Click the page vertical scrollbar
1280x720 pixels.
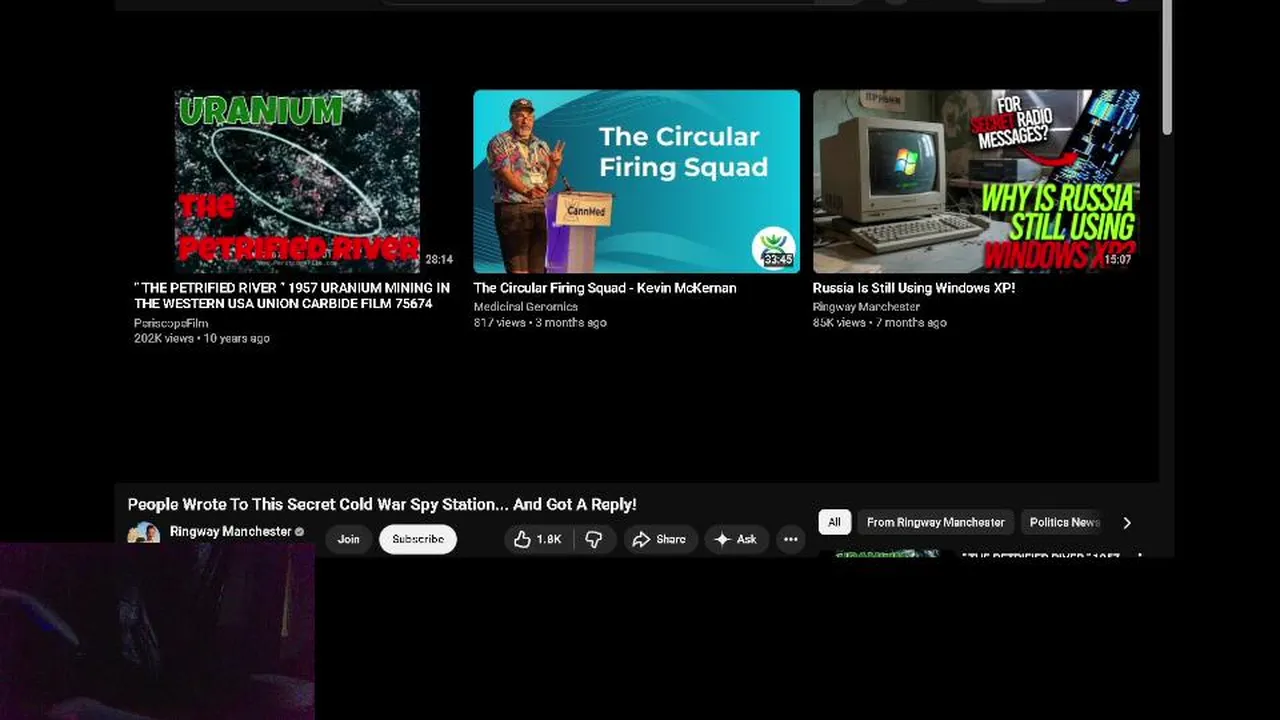click(1166, 70)
